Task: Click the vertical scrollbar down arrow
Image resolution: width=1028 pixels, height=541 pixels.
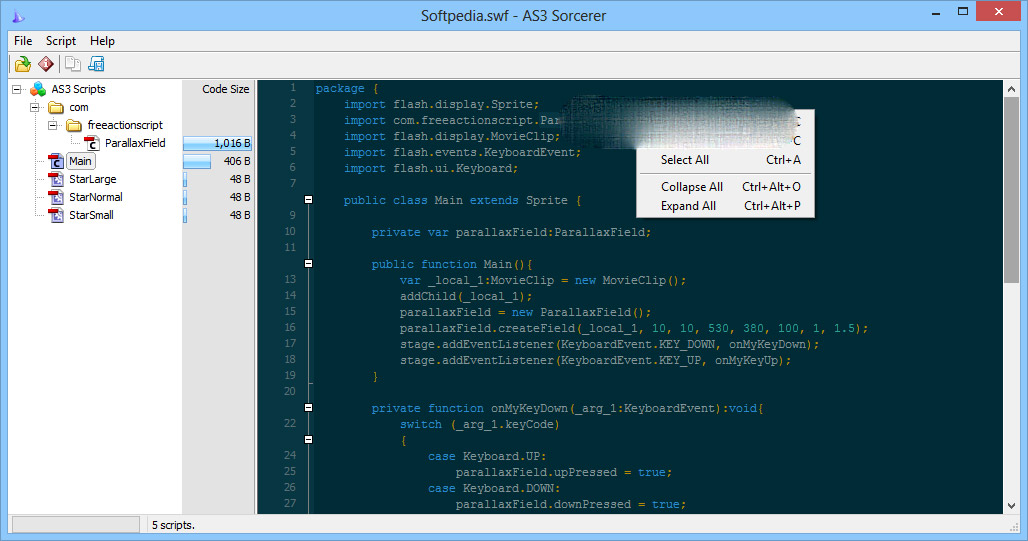Action: [x=1011, y=506]
